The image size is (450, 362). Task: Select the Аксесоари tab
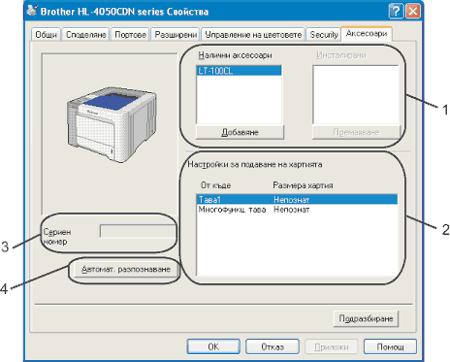point(366,33)
